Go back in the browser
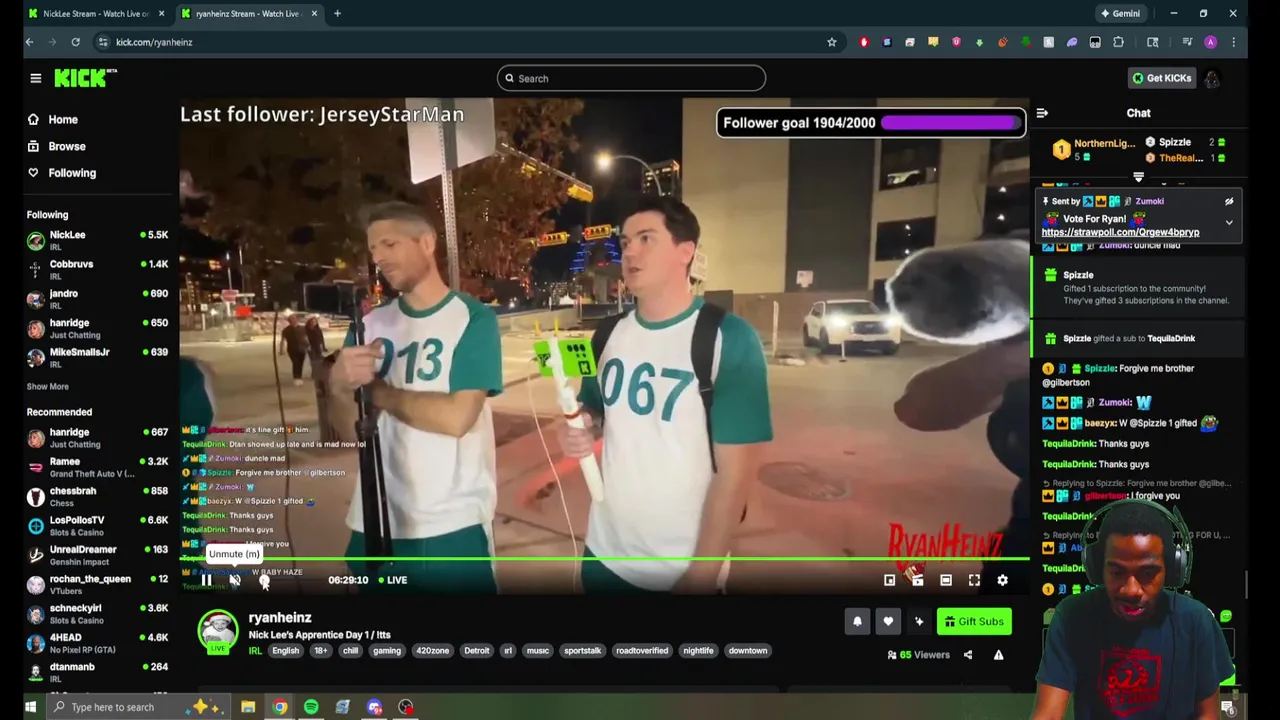Viewport: 1280px width, 720px height. [x=29, y=42]
